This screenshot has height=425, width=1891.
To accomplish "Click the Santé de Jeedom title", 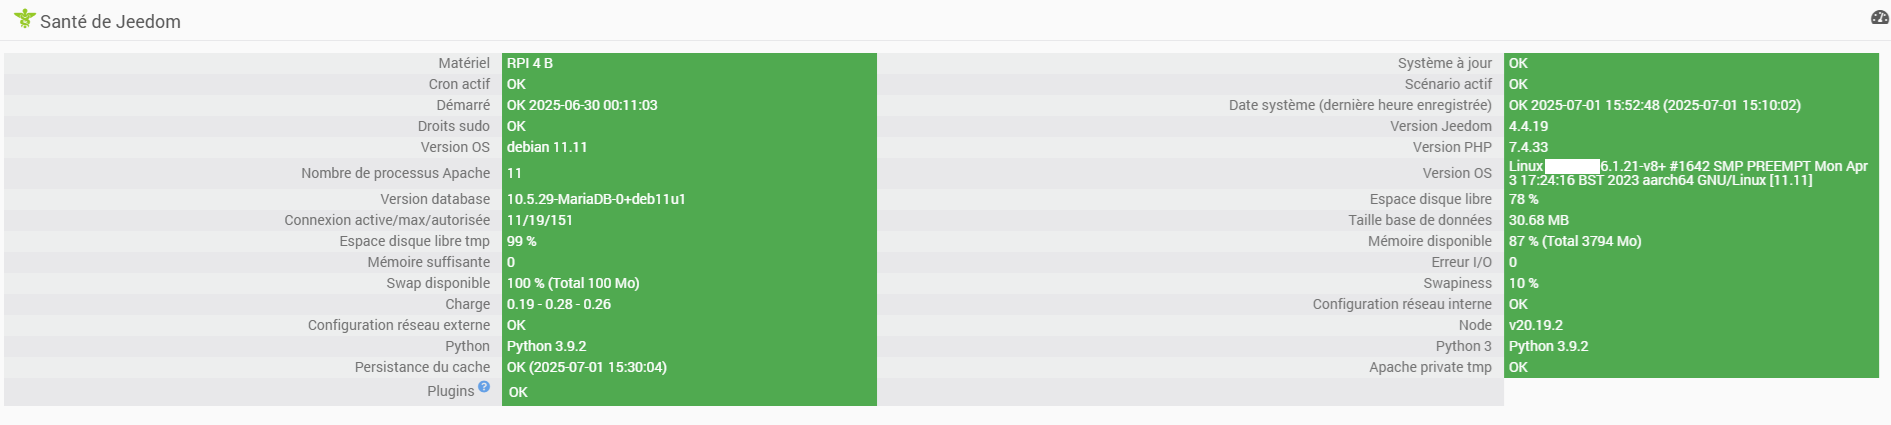I will (x=110, y=21).
